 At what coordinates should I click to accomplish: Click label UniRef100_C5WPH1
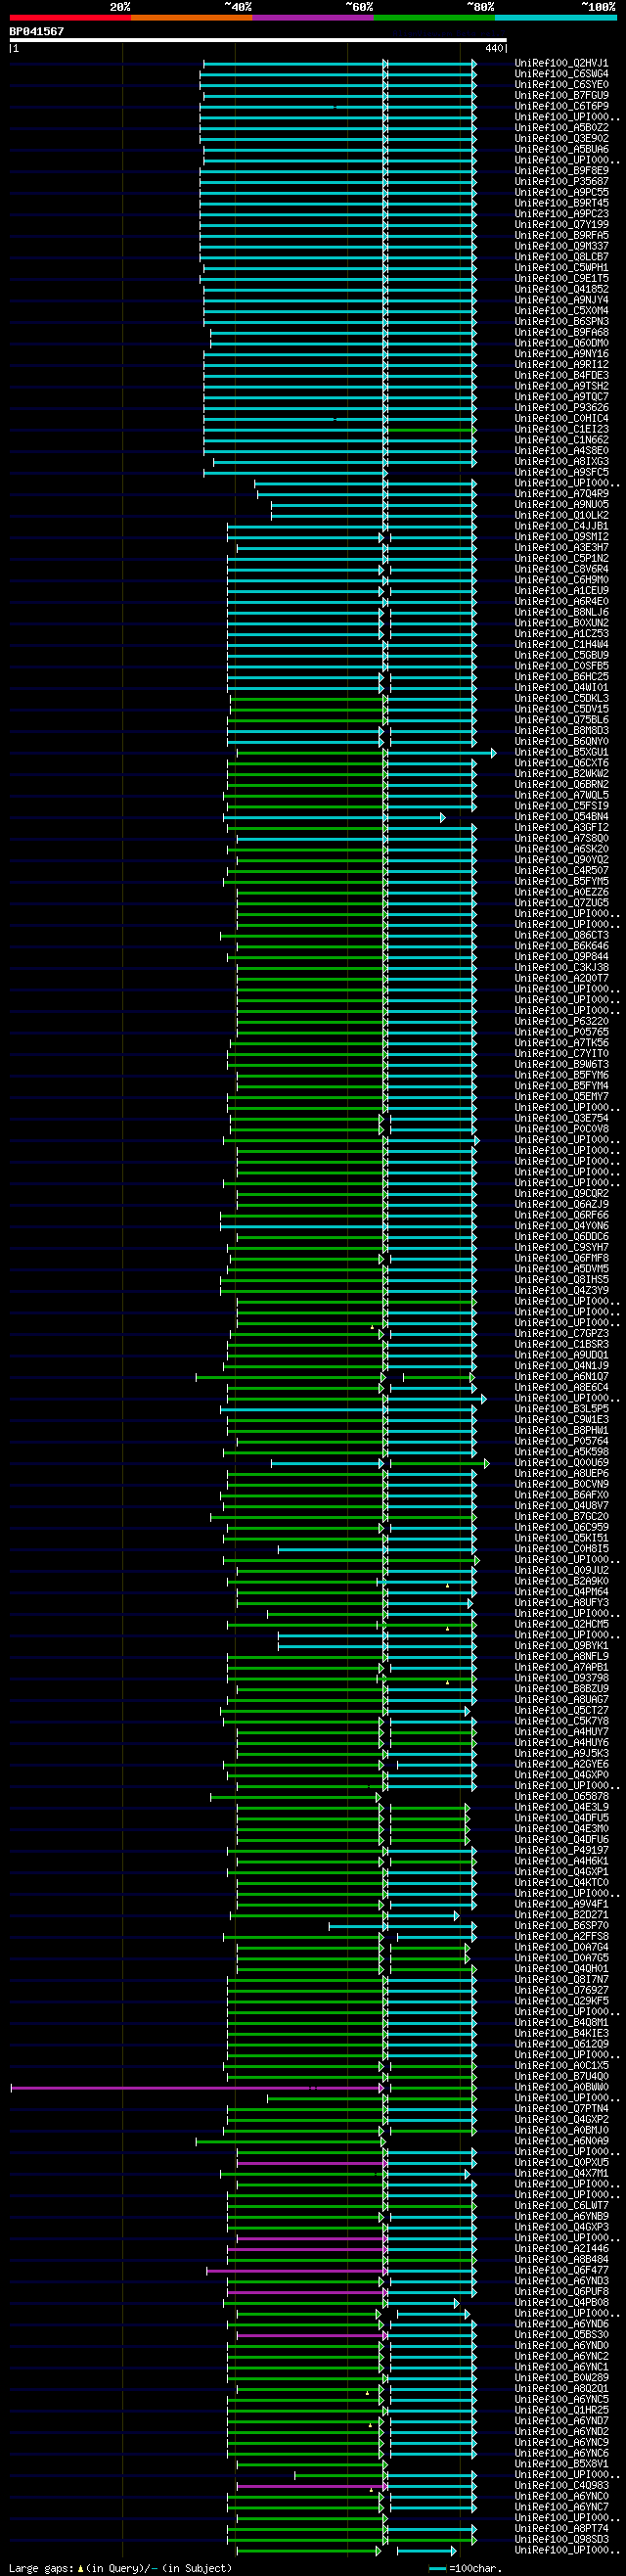pos(561,268)
